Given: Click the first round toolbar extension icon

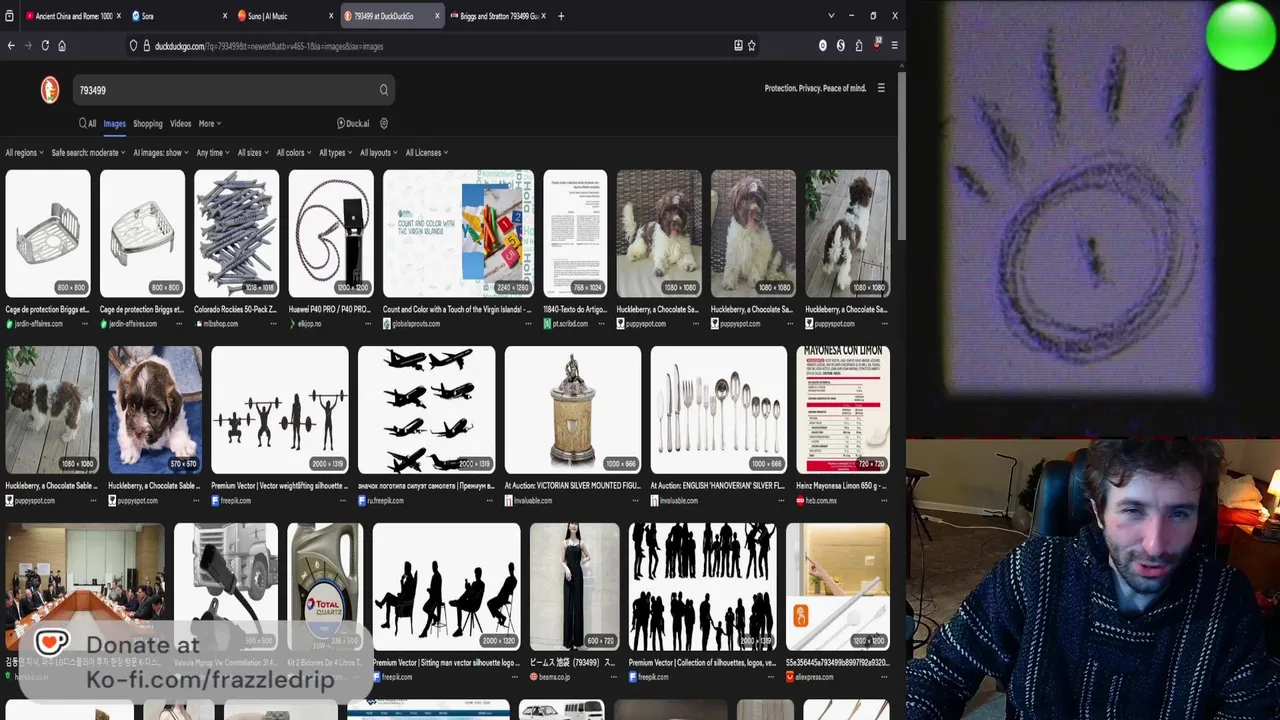Looking at the screenshot, I should pos(823,46).
